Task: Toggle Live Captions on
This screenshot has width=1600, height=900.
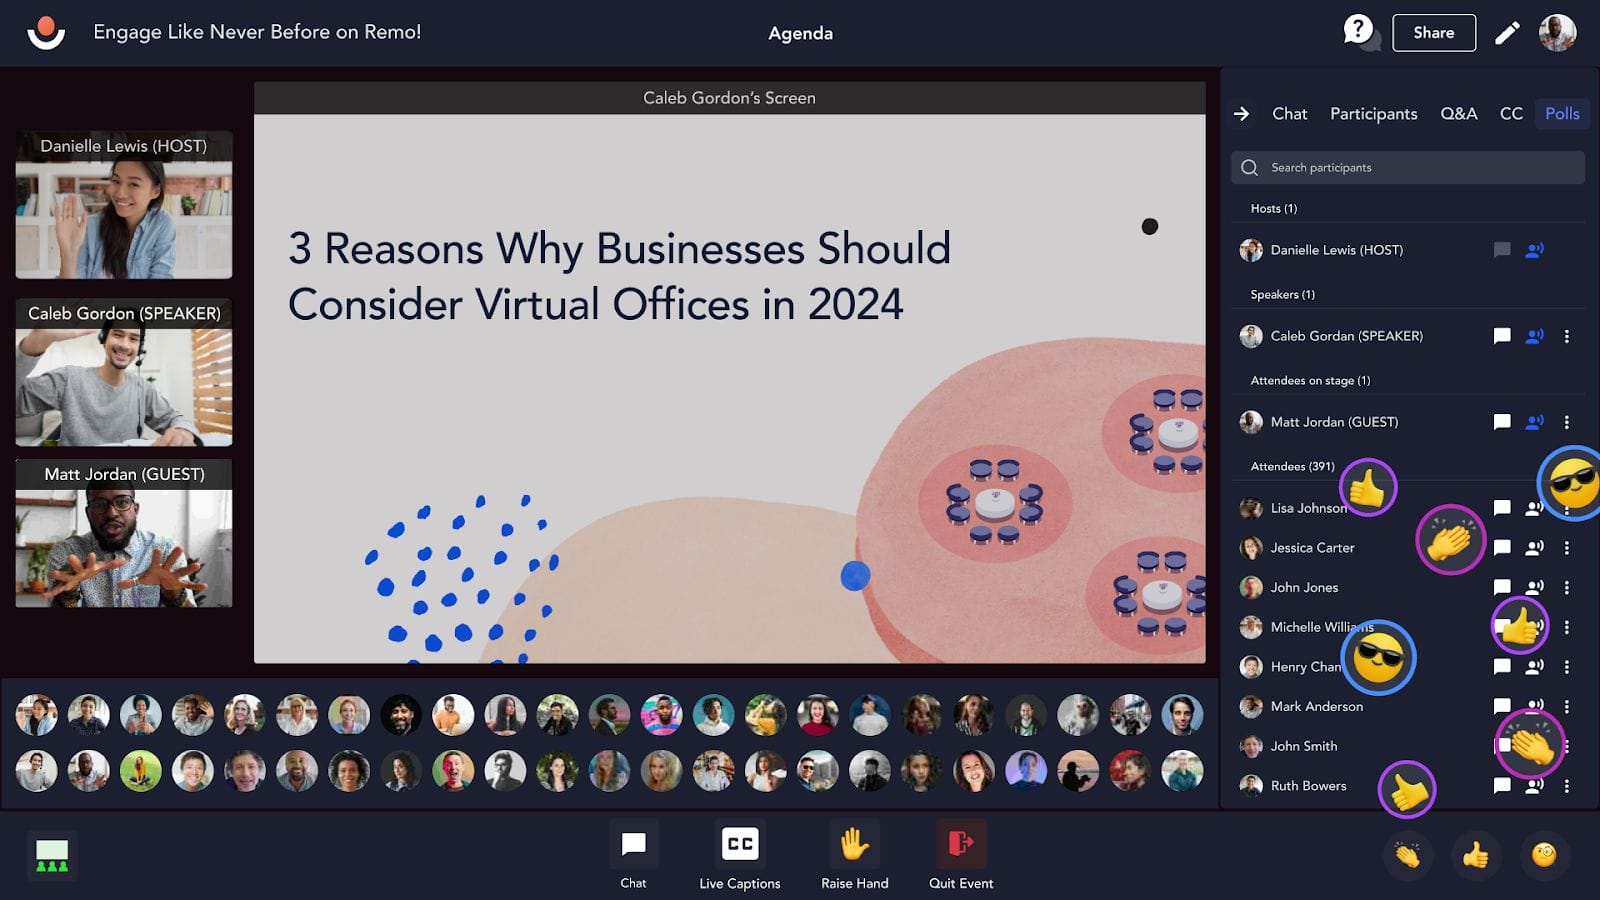Action: (740, 846)
